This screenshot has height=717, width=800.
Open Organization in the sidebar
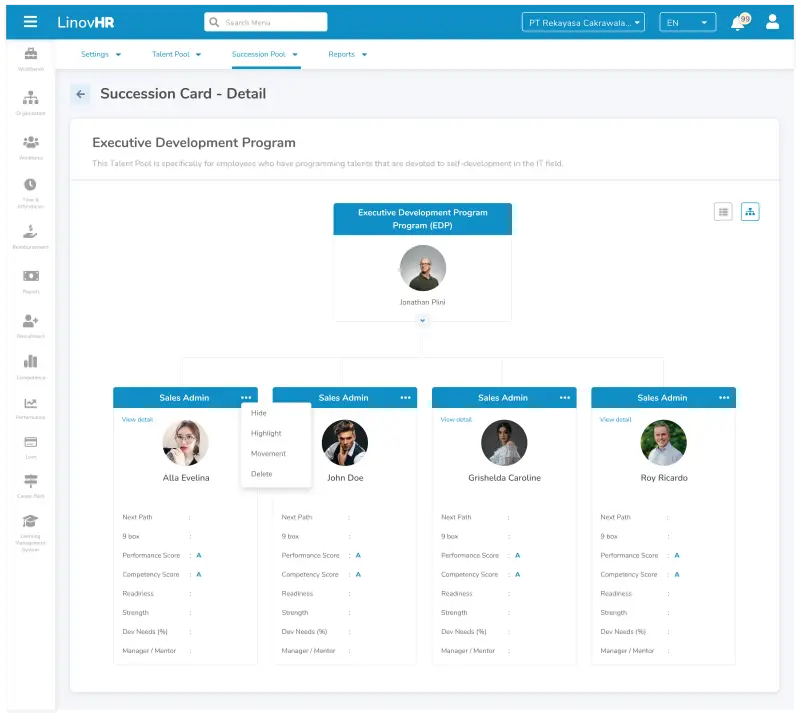30,102
